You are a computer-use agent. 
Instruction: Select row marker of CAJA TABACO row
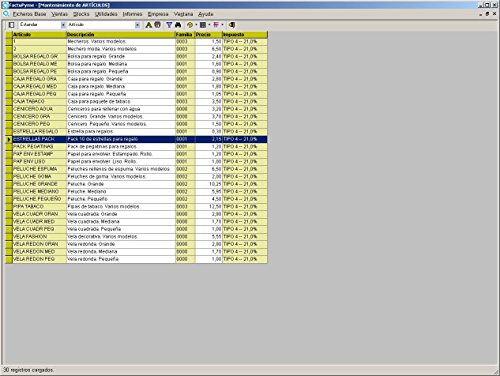coord(9,101)
